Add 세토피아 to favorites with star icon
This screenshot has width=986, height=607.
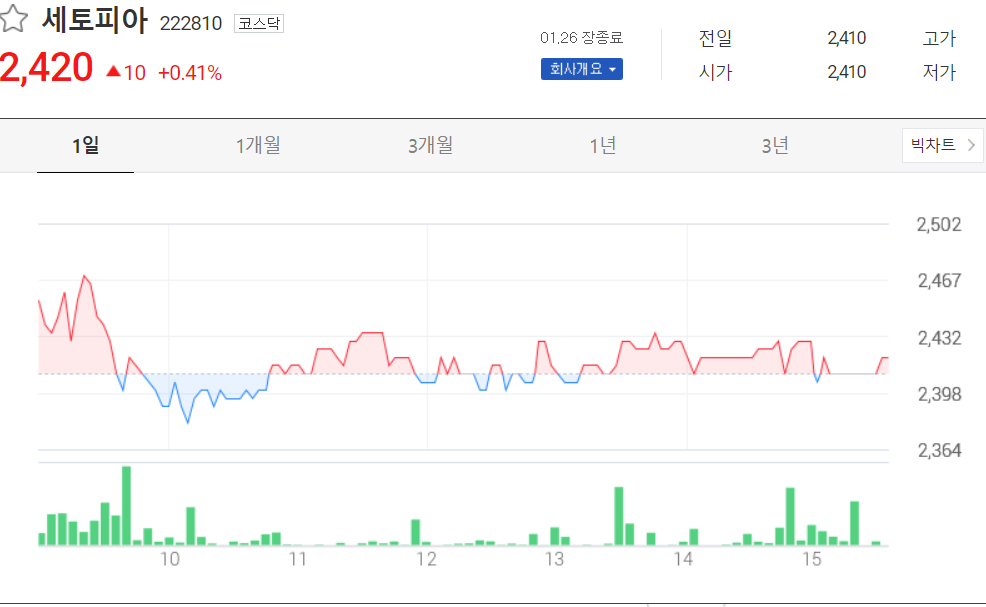[14, 19]
